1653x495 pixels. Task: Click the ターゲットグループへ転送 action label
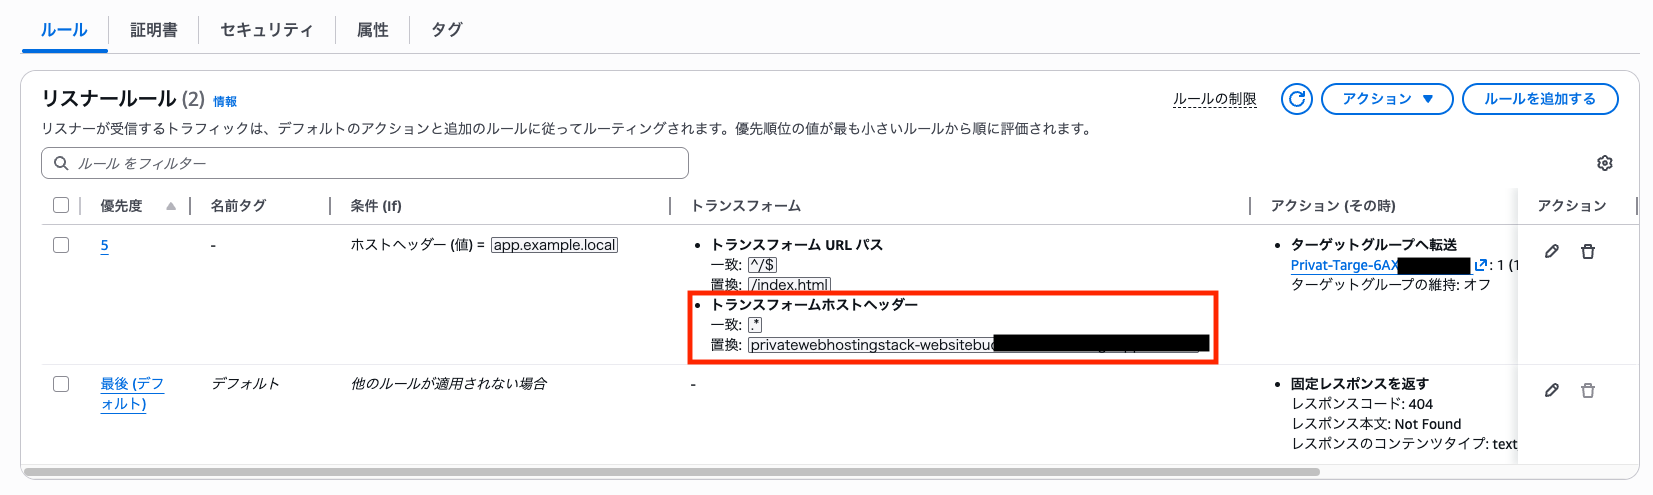[1374, 245]
